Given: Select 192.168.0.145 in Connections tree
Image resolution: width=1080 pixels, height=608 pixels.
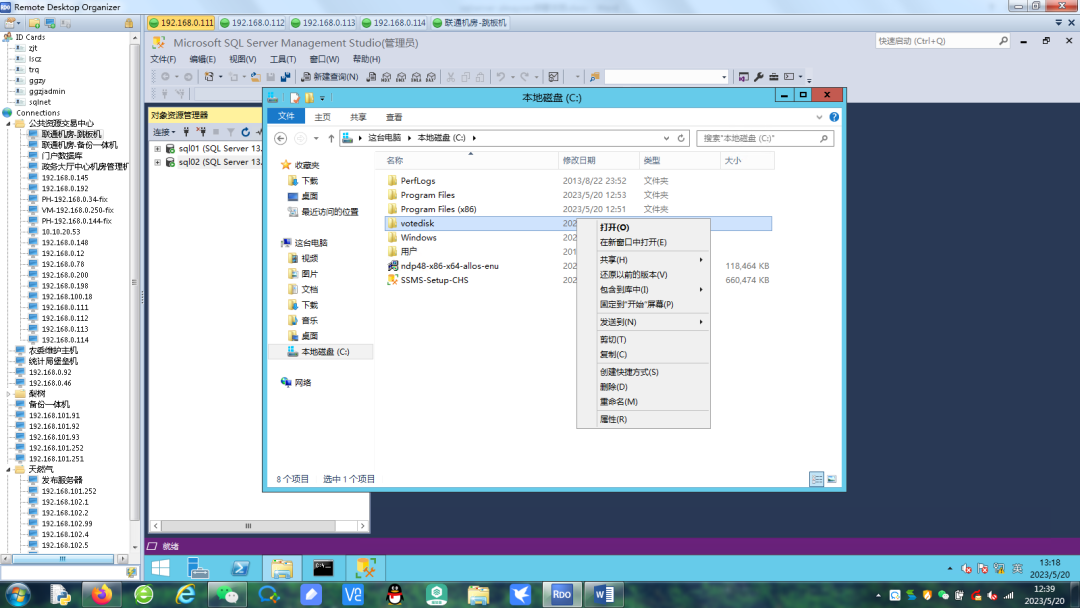Looking at the screenshot, I should (x=65, y=178).
